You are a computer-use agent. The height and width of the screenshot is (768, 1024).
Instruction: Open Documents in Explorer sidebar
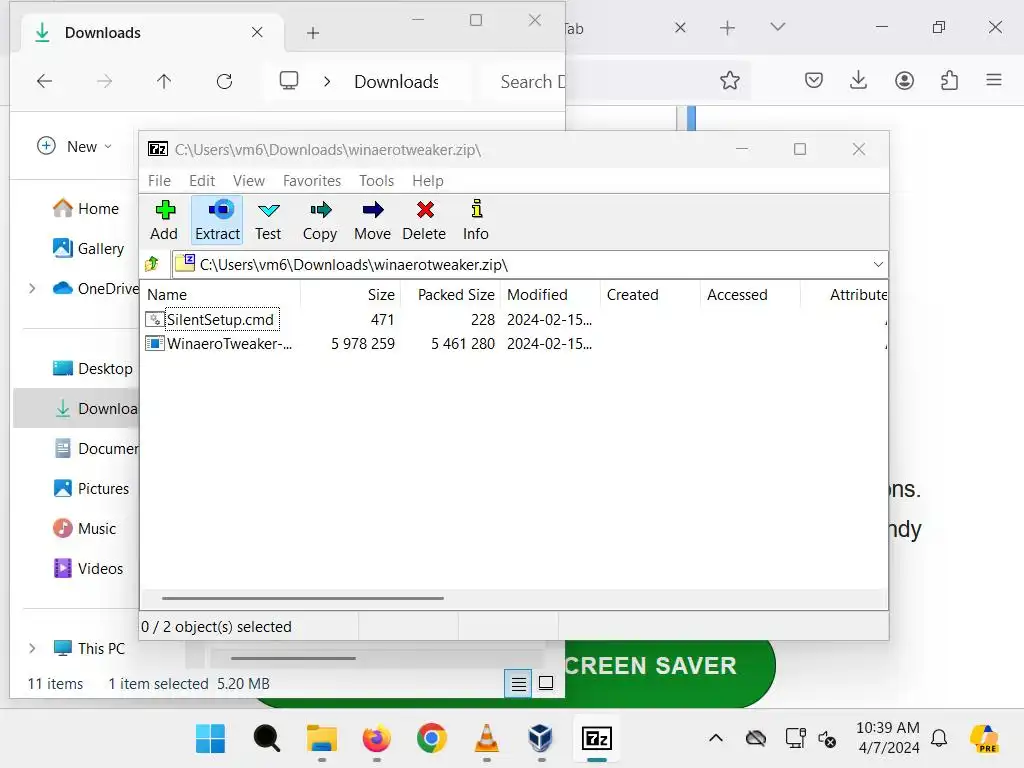click(x=95, y=449)
